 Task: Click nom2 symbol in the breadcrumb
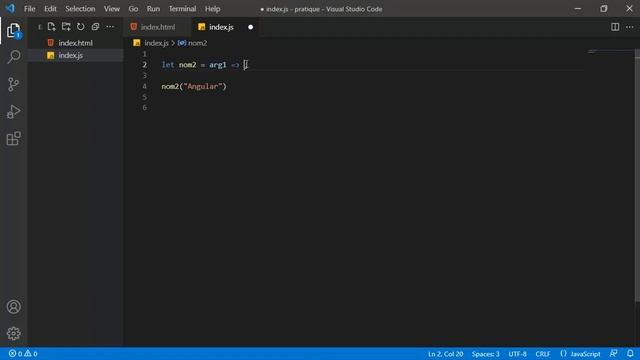pyautogui.click(x=198, y=43)
